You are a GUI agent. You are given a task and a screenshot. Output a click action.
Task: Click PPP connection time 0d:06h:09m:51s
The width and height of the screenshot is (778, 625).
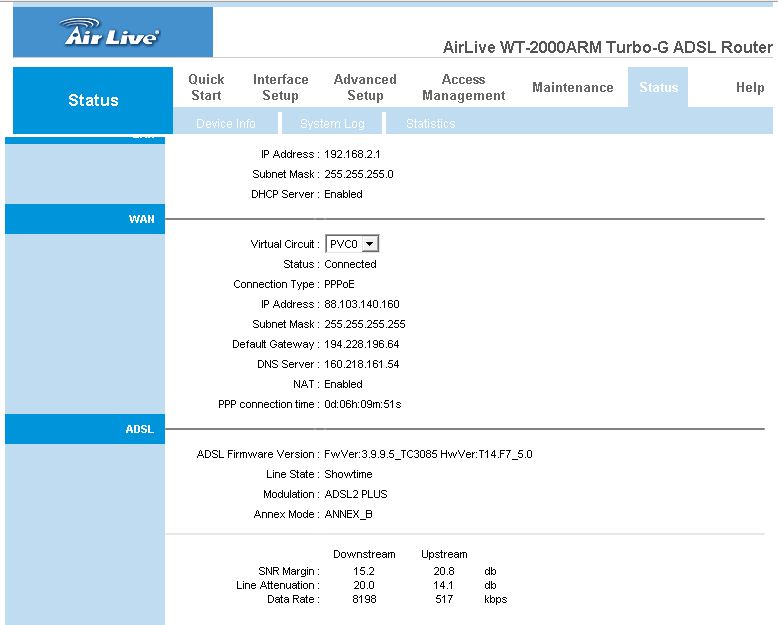pyautogui.click(x=363, y=404)
